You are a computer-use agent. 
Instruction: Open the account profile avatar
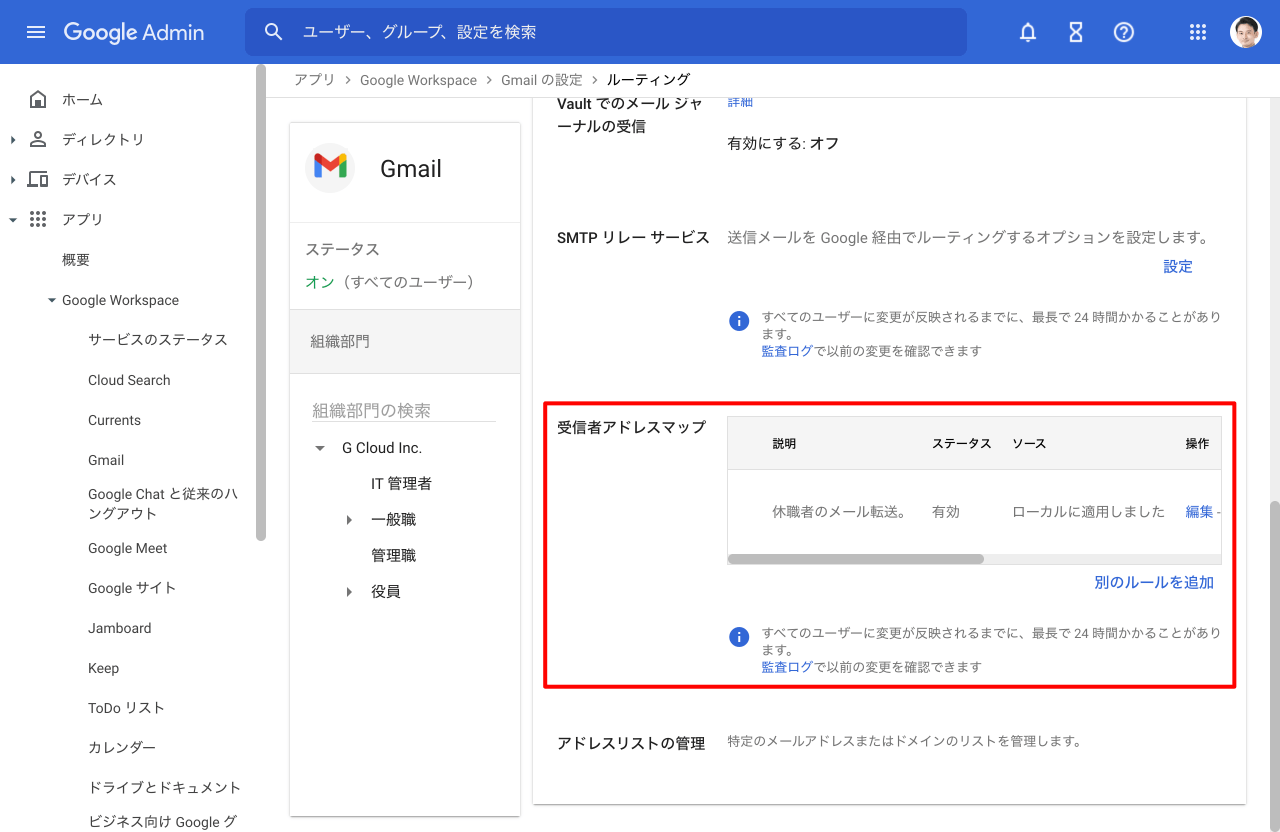click(x=1246, y=32)
